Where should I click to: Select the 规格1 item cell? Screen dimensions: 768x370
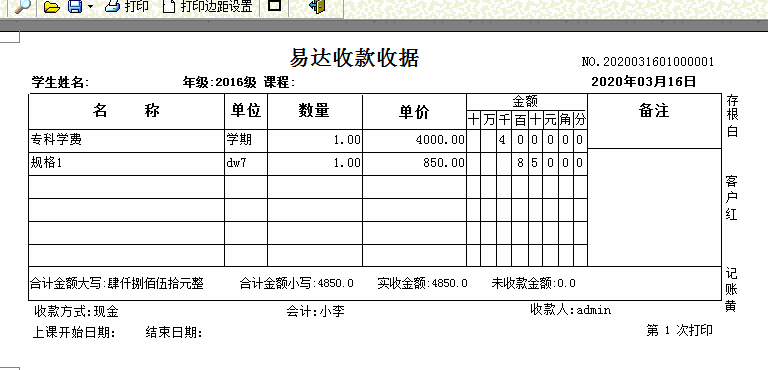coord(127,163)
